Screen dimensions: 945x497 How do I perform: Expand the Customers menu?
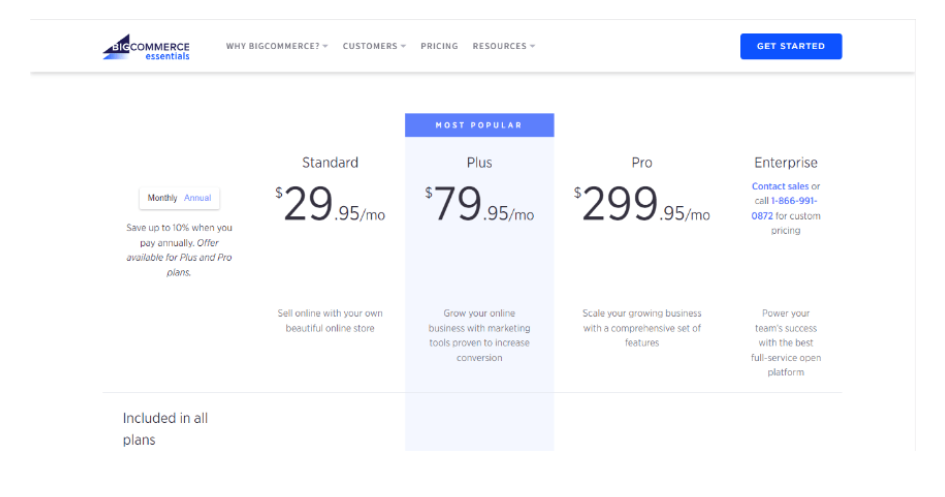pyautogui.click(x=374, y=46)
